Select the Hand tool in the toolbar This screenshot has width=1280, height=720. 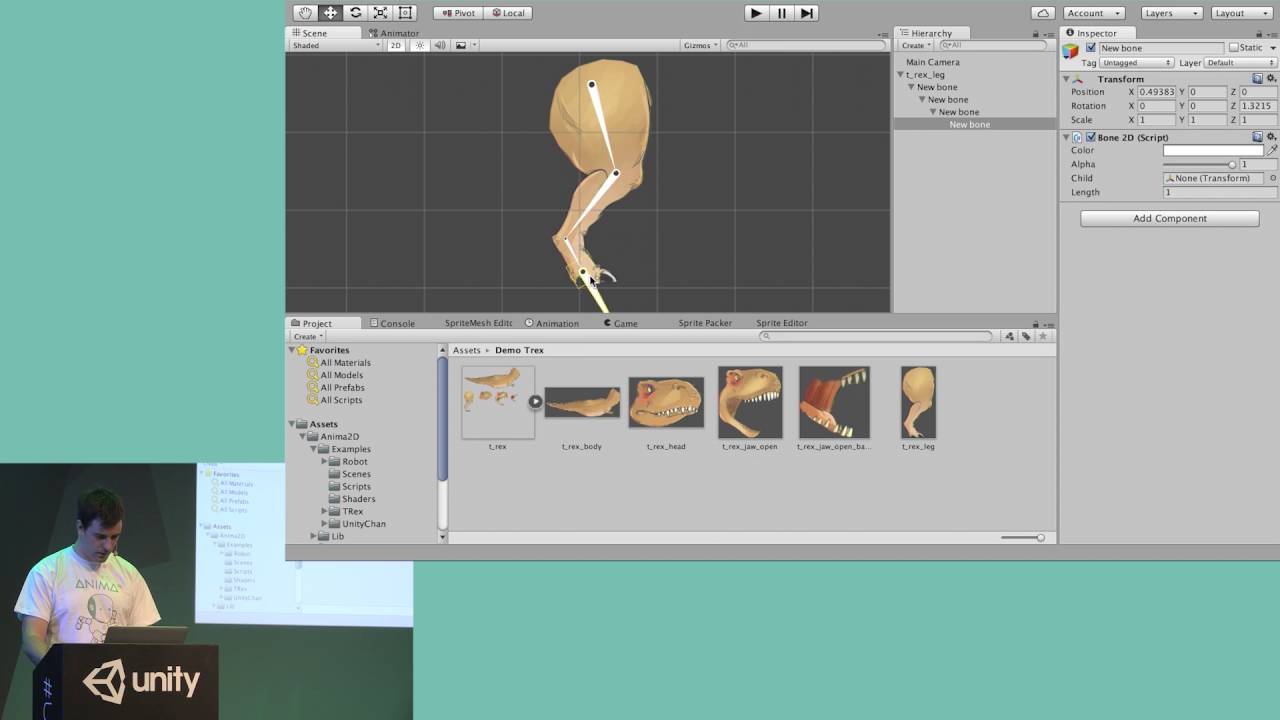tap(305, 13)
